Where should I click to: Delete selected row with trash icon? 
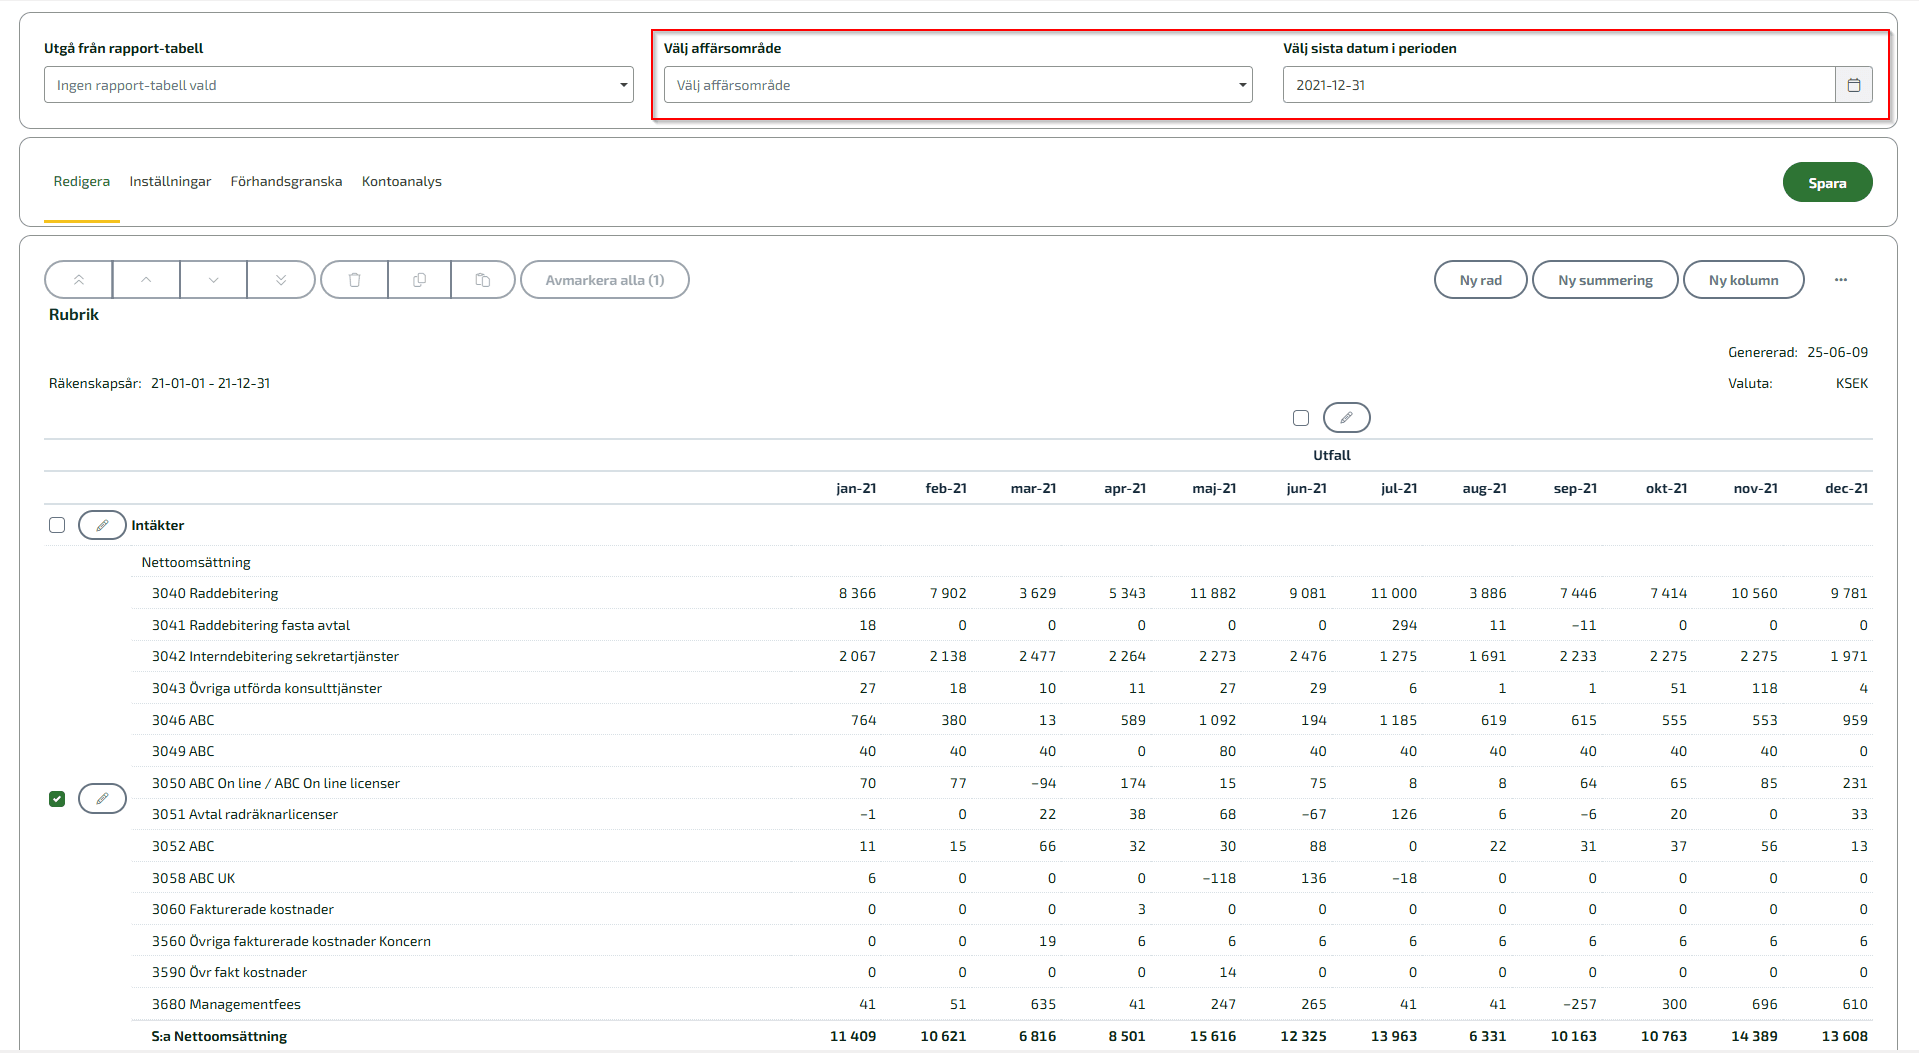tap(354, 280)
